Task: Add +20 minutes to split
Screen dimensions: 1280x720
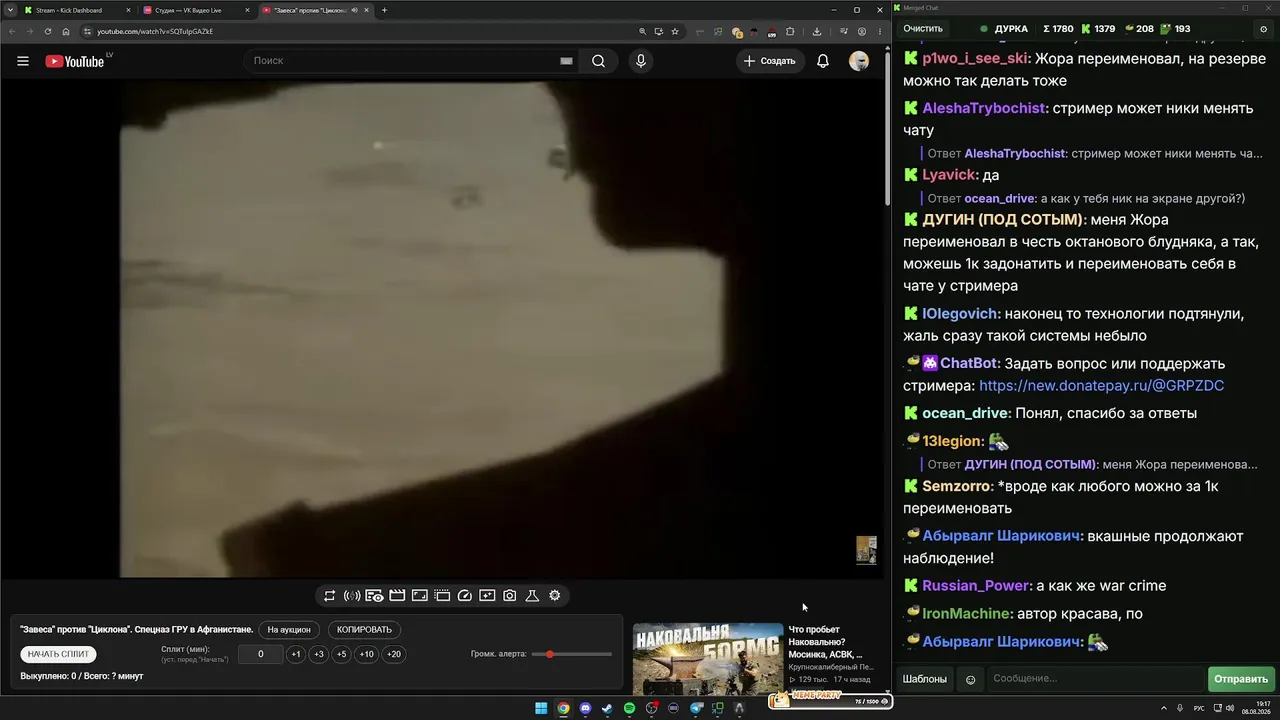Action: pos(394,654)
